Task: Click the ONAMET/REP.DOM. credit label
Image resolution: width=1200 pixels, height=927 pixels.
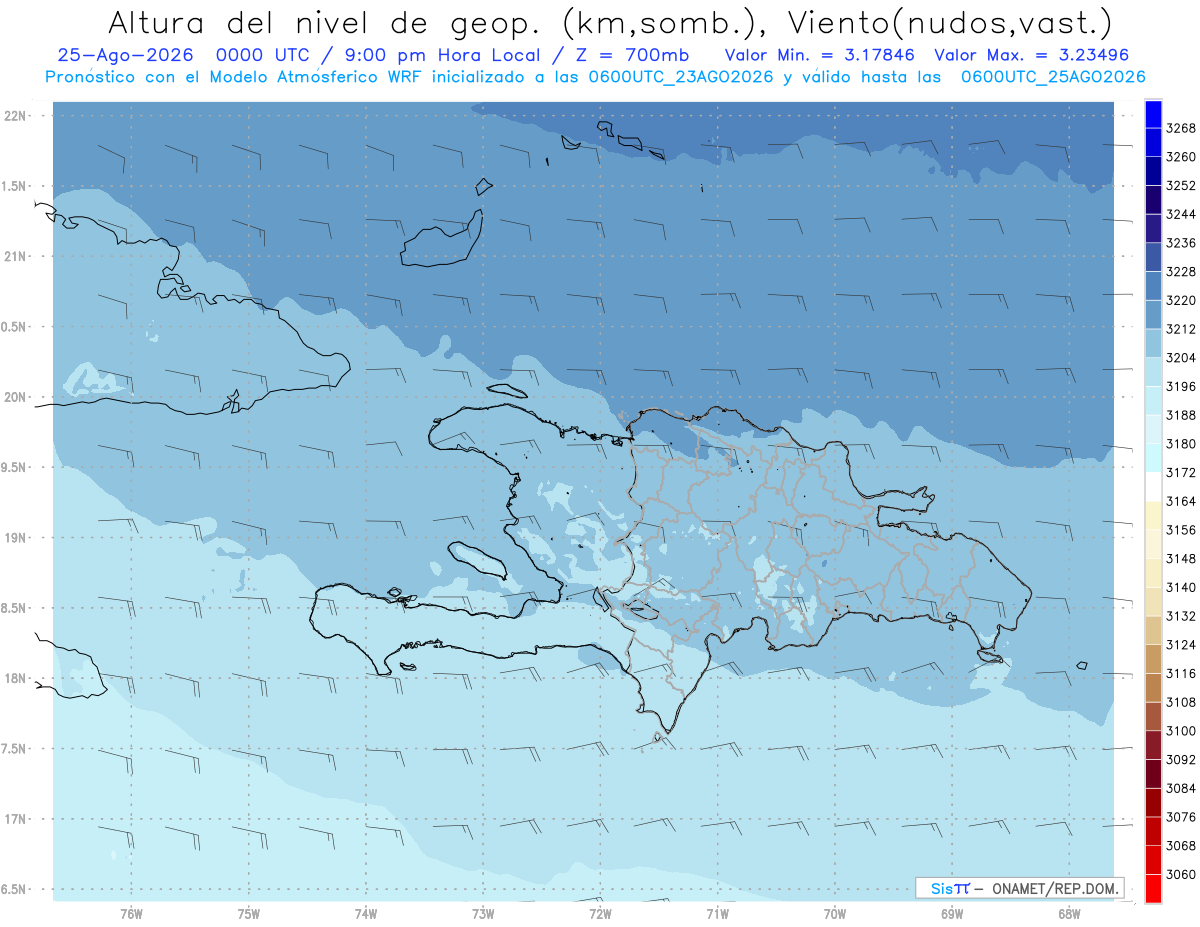Action: tap(1055, 888)
